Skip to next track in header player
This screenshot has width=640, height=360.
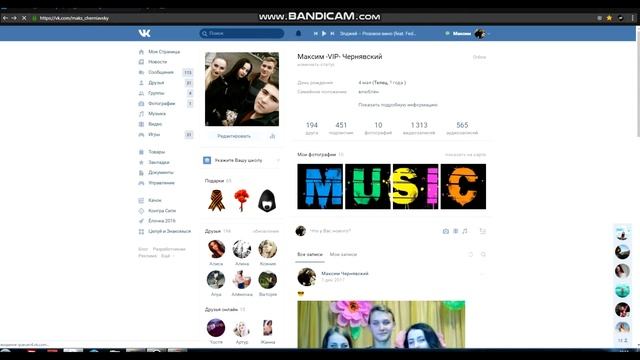pos(332,33)
